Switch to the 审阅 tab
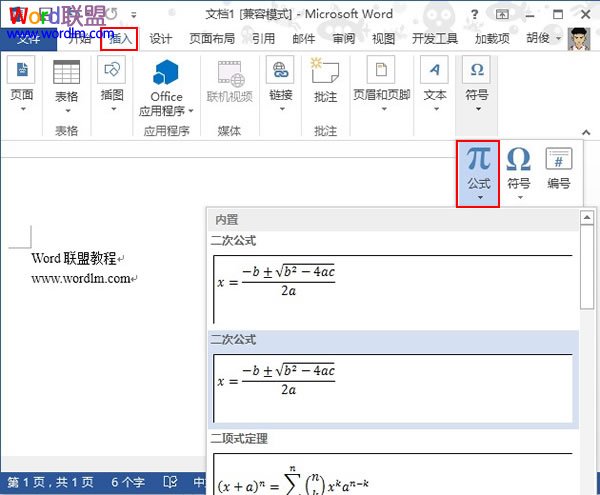The image size is (600, 495). (x=344, y=39)
